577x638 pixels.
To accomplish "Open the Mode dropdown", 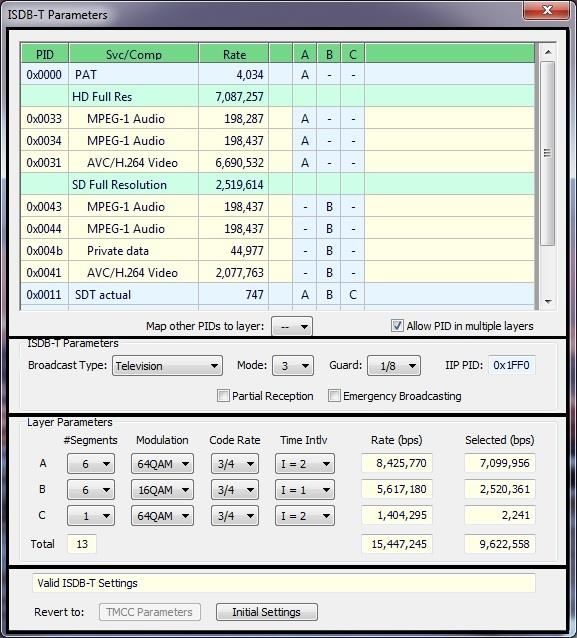I will click(x=293, y=366).
